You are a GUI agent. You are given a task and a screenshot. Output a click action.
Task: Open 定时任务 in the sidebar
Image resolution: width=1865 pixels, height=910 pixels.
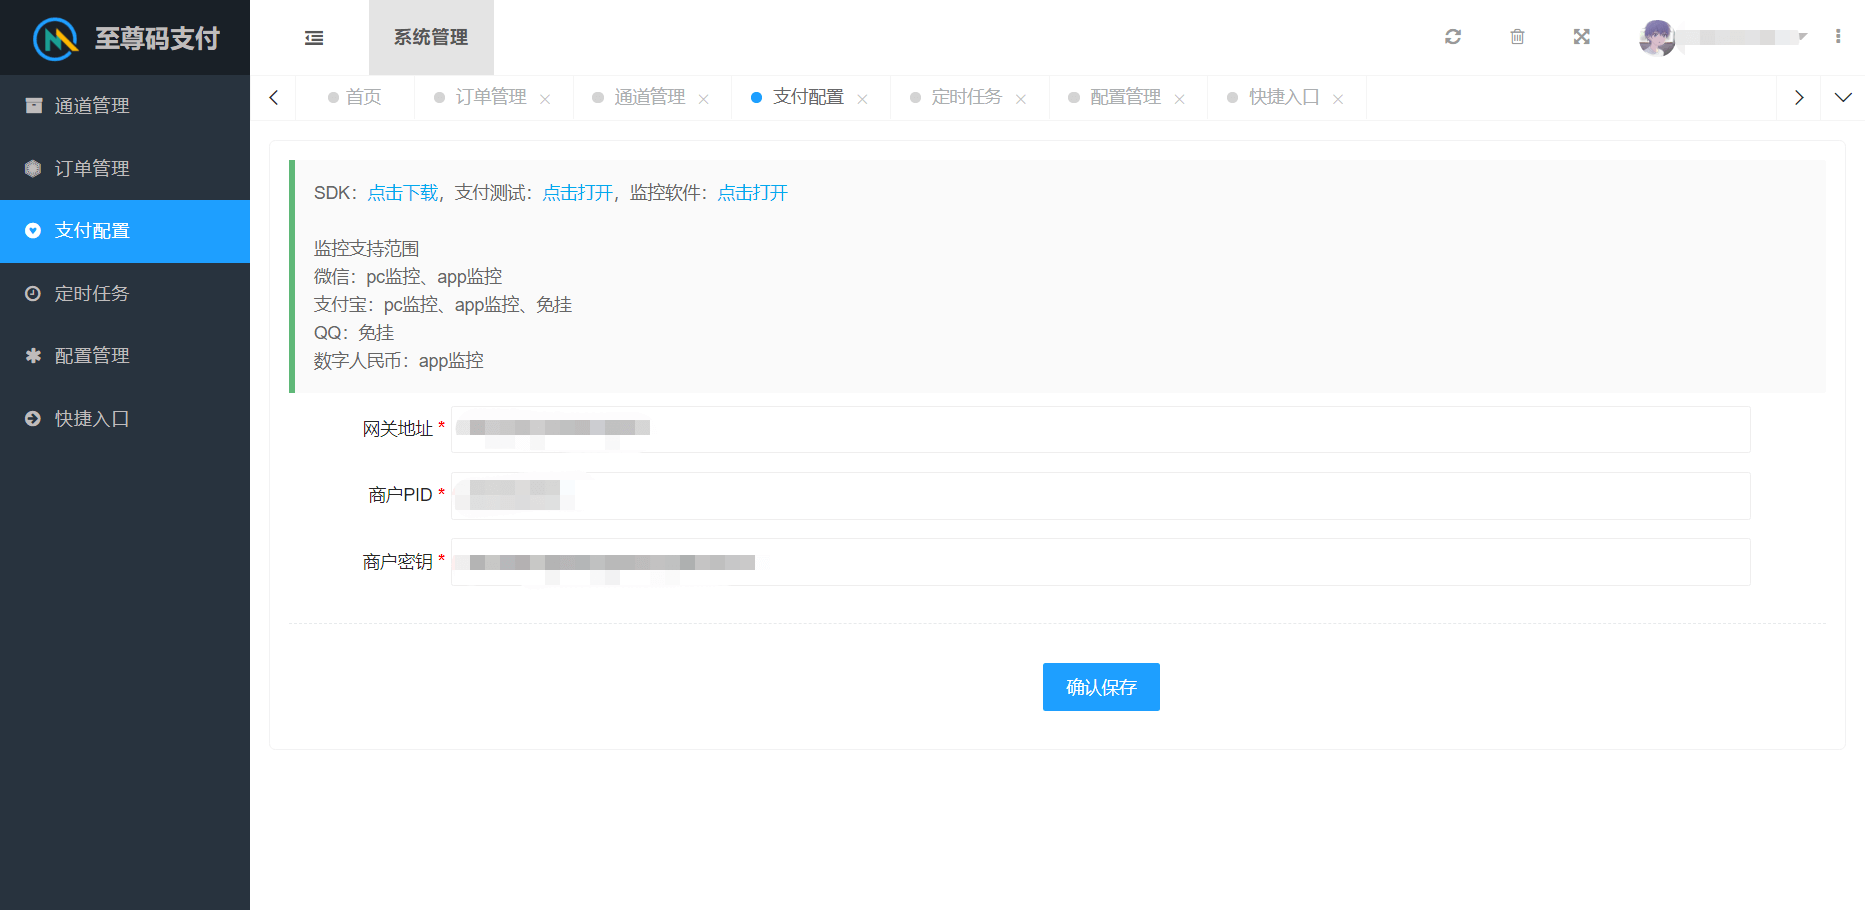coord(92,294)
